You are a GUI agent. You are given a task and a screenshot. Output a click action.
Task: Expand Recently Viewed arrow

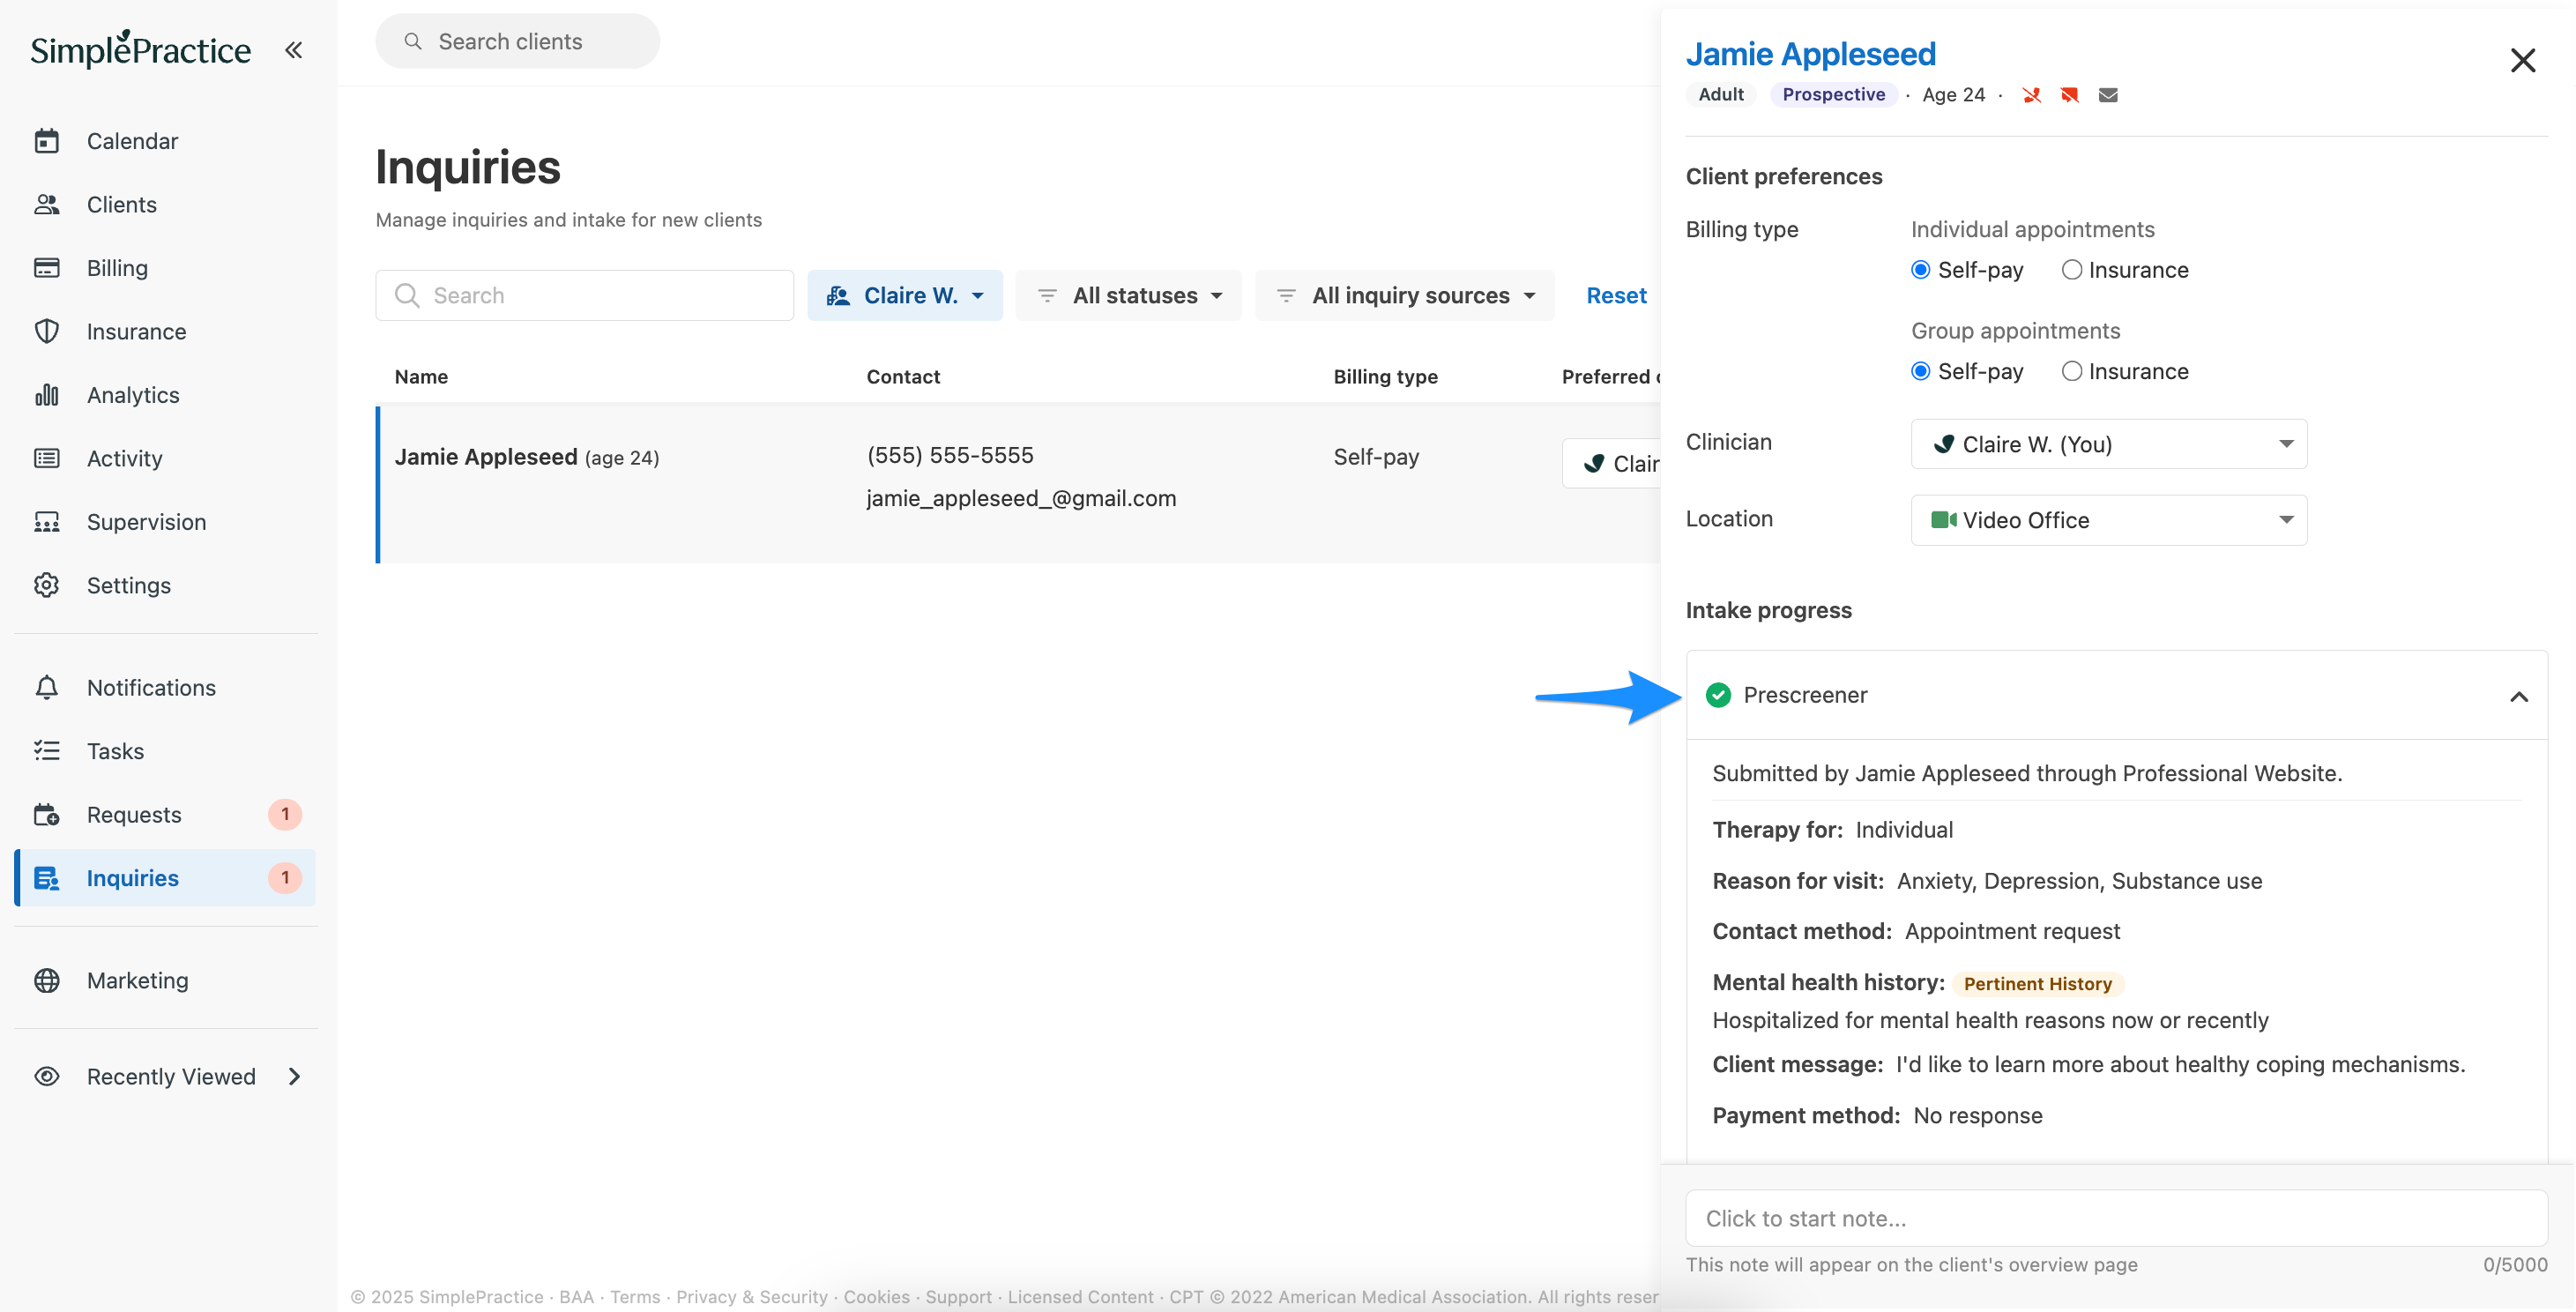click(294, 1077)
